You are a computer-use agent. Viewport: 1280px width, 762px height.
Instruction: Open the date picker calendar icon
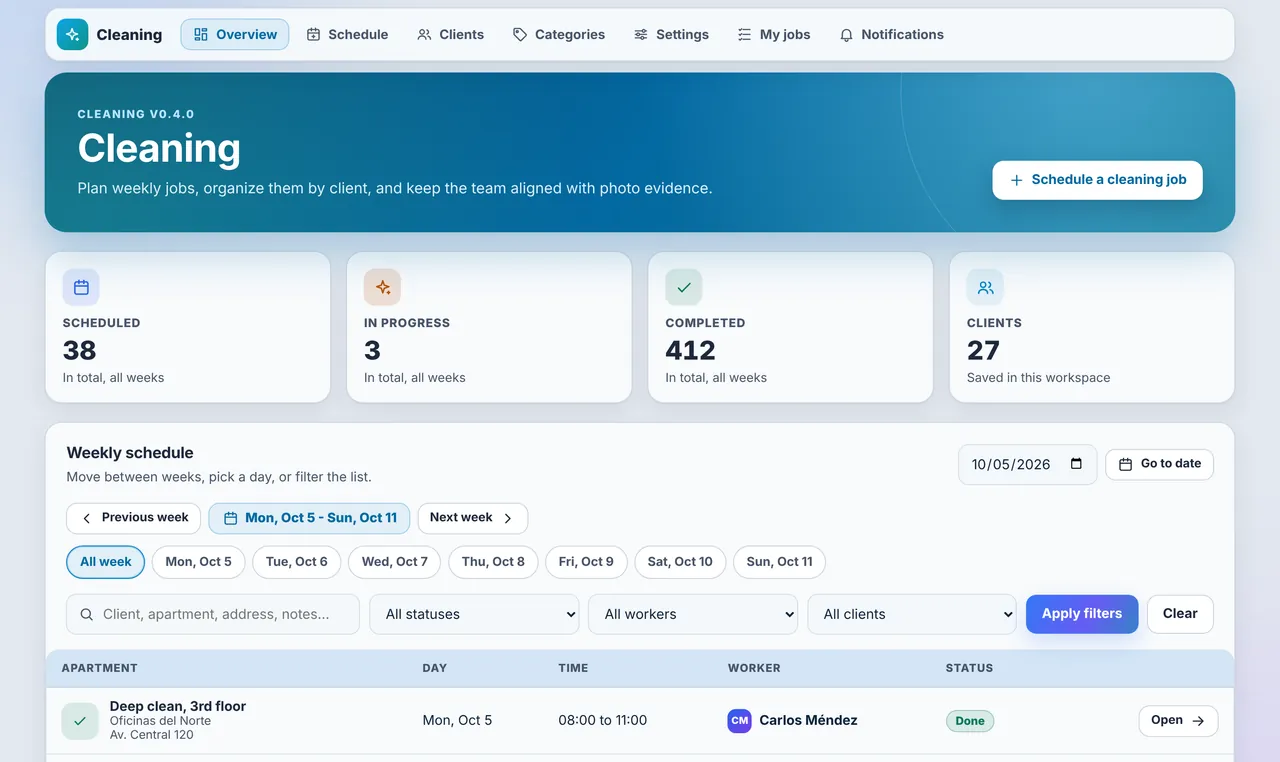tap(1076, 464)
